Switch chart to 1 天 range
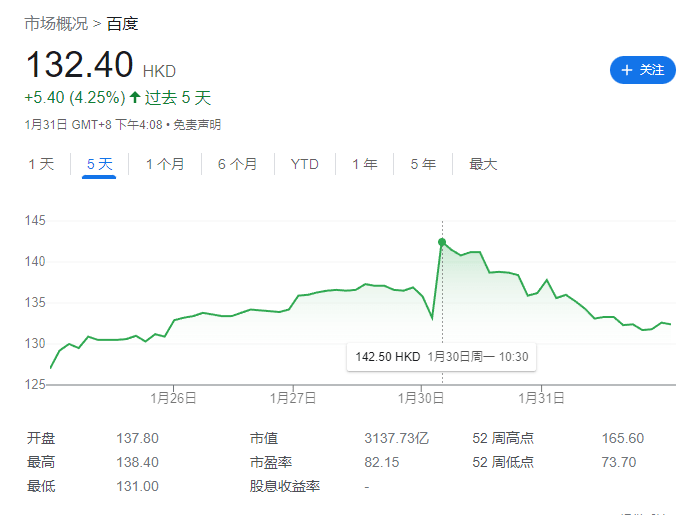The width and height of the screenshot is (696, 515). pos(41,164)
